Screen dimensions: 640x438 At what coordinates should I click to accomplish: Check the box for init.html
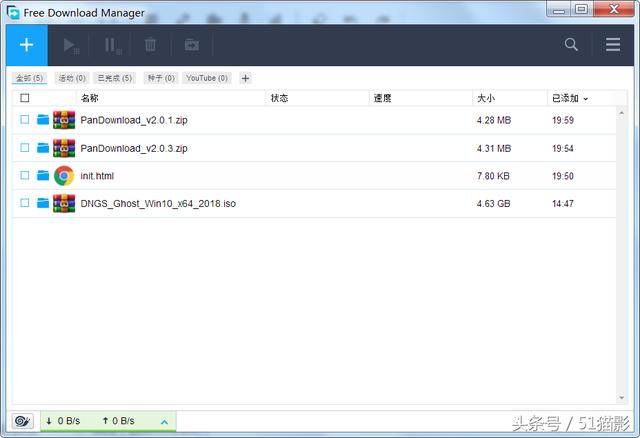coord(25,175)
